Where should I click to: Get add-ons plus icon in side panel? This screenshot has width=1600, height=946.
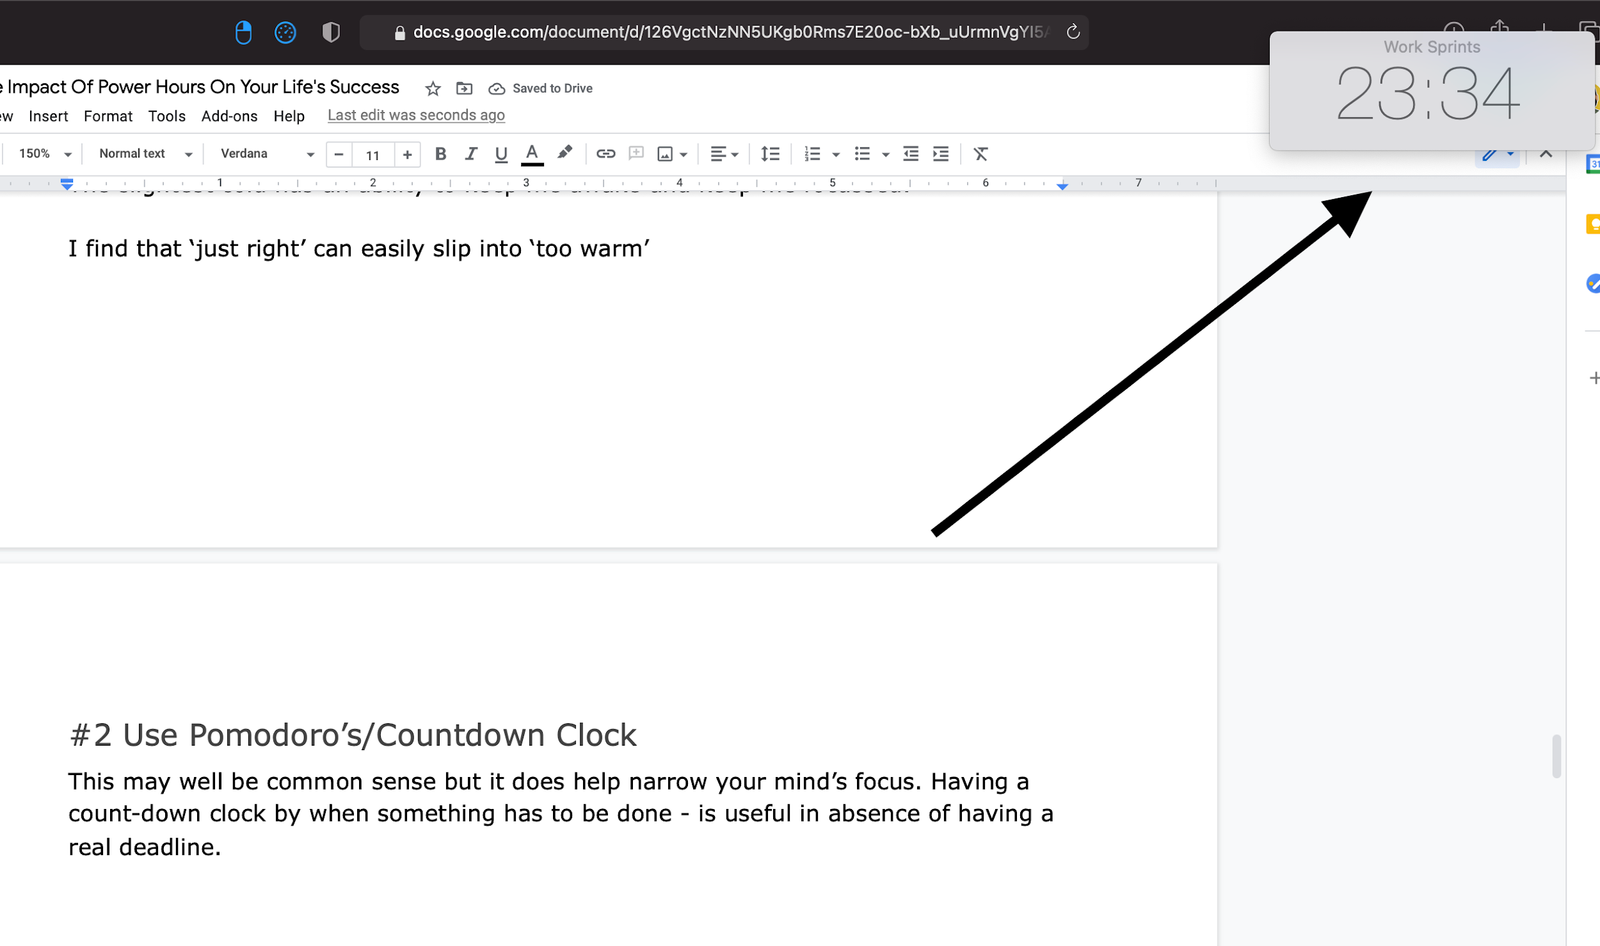pos(1594,378)
